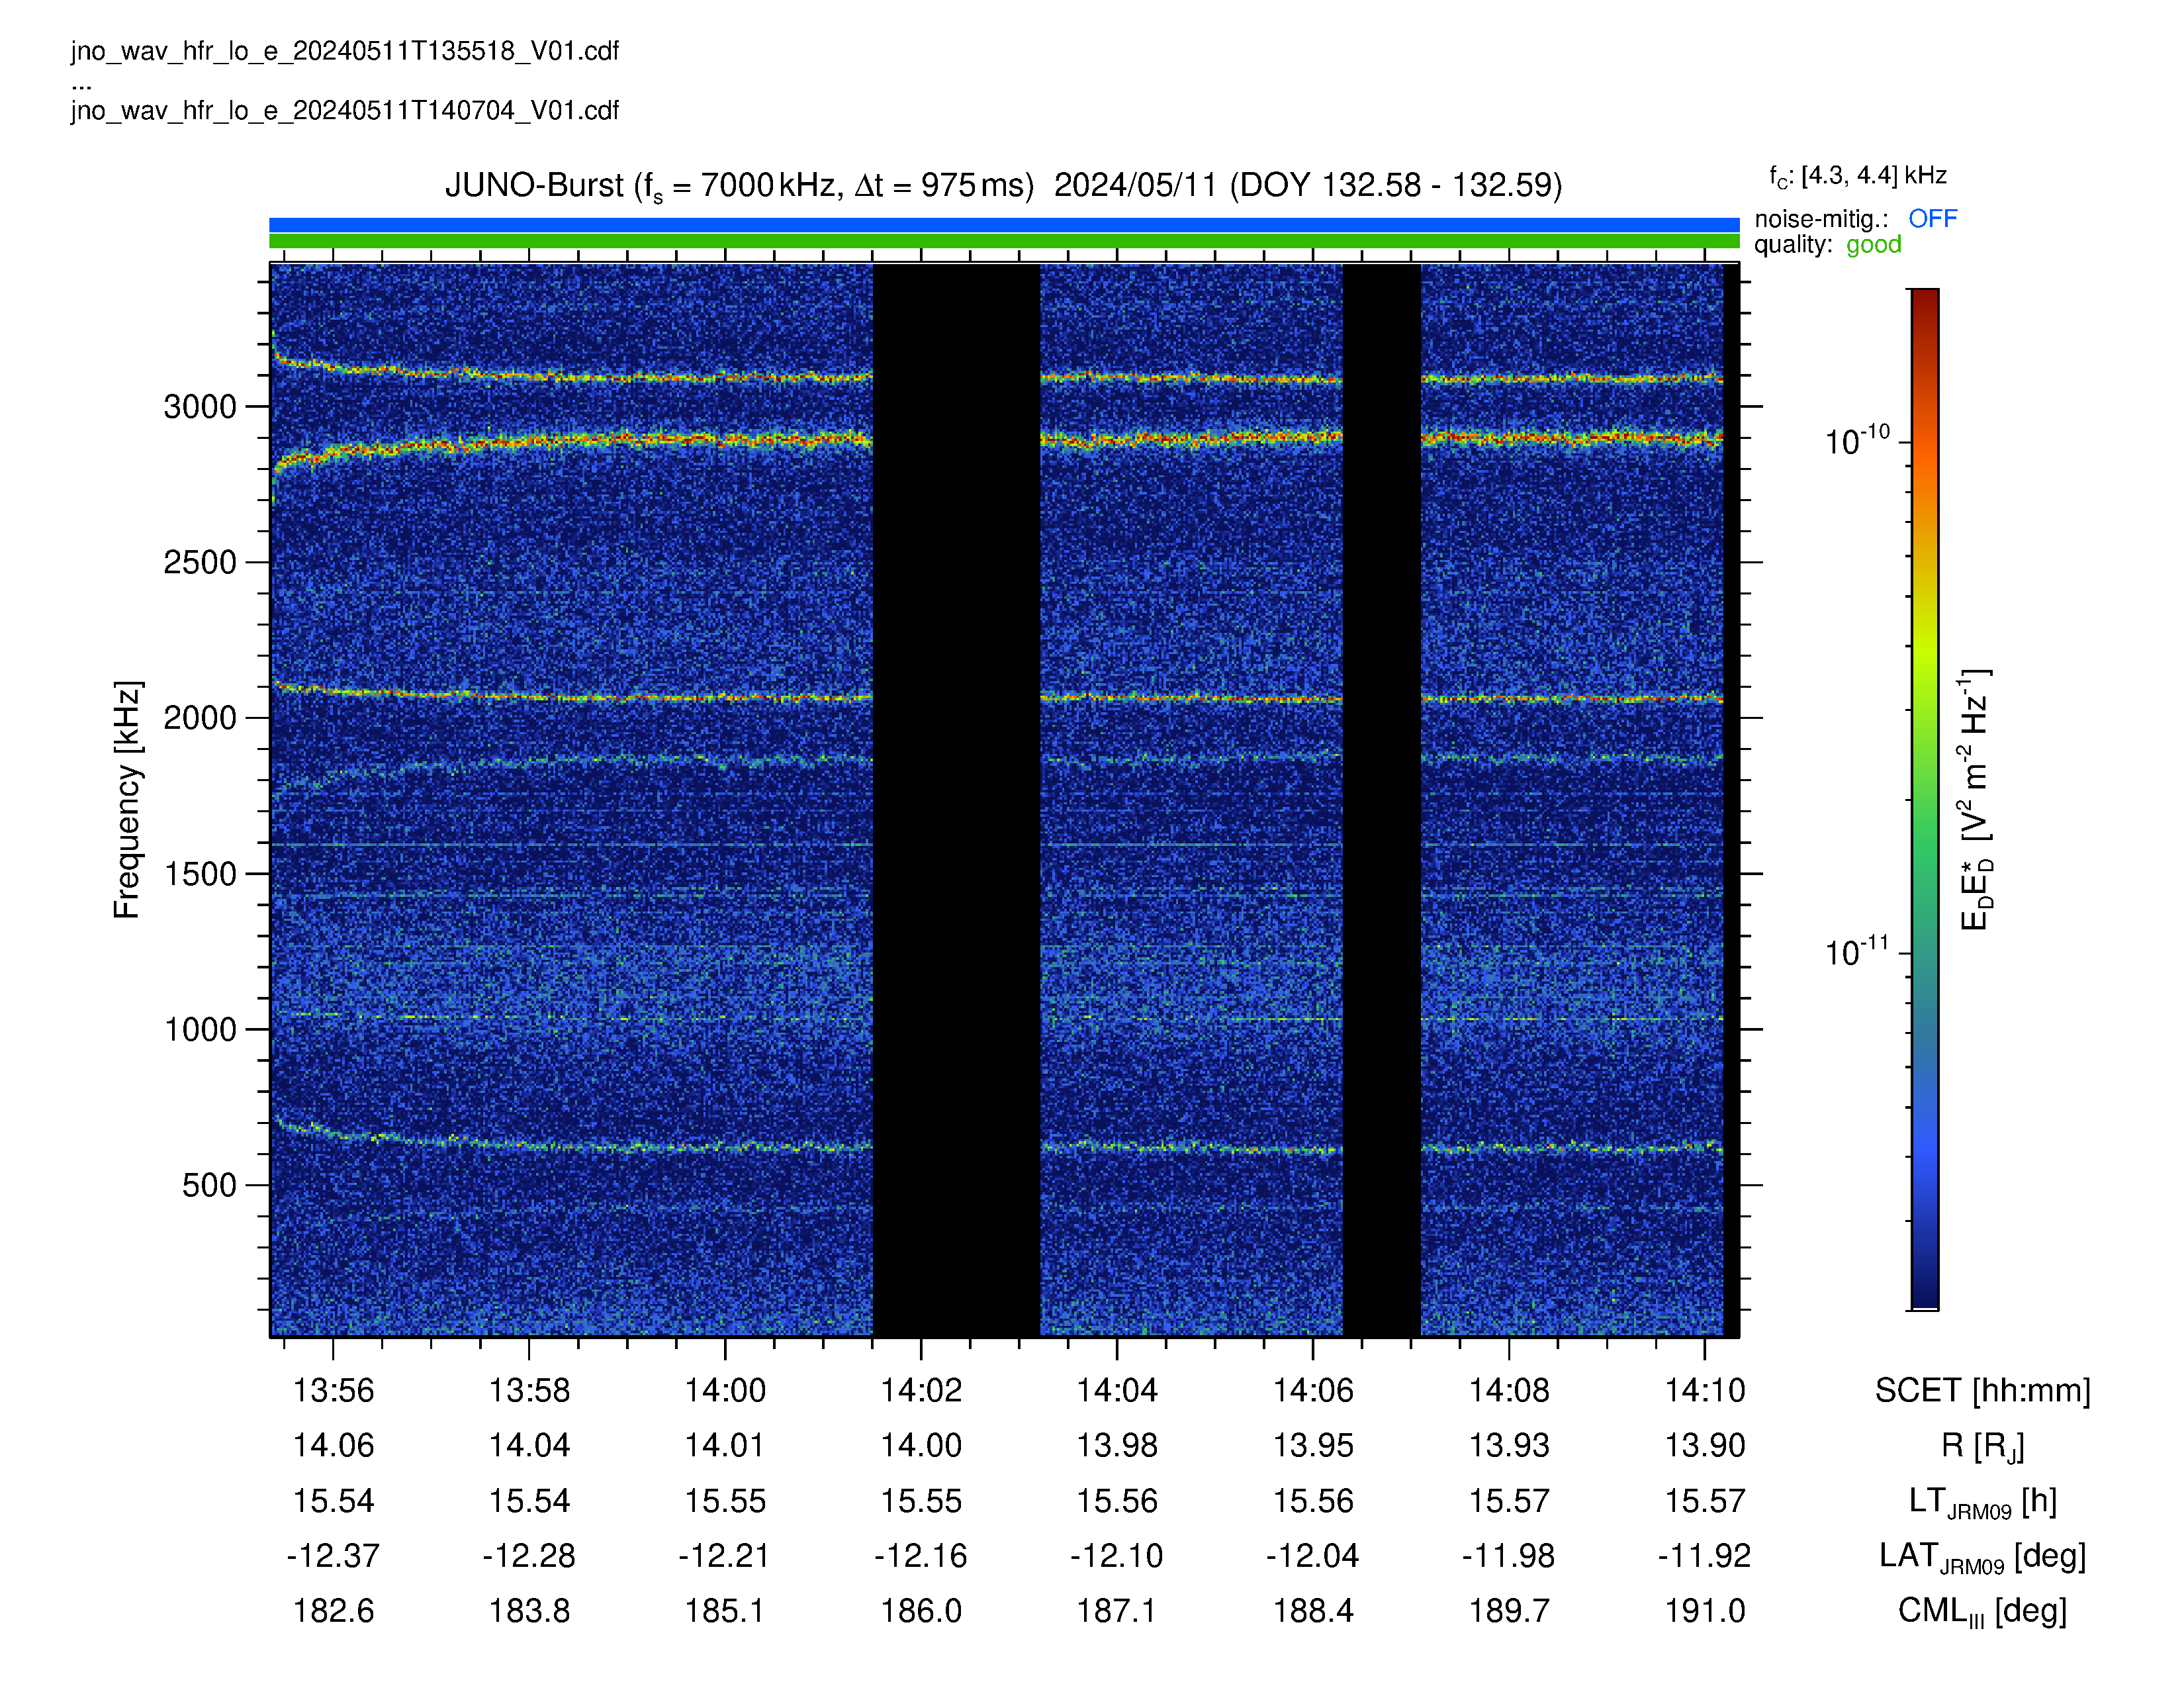
Task: Click the narrow data gap near 14:07
Action: 1381,800
